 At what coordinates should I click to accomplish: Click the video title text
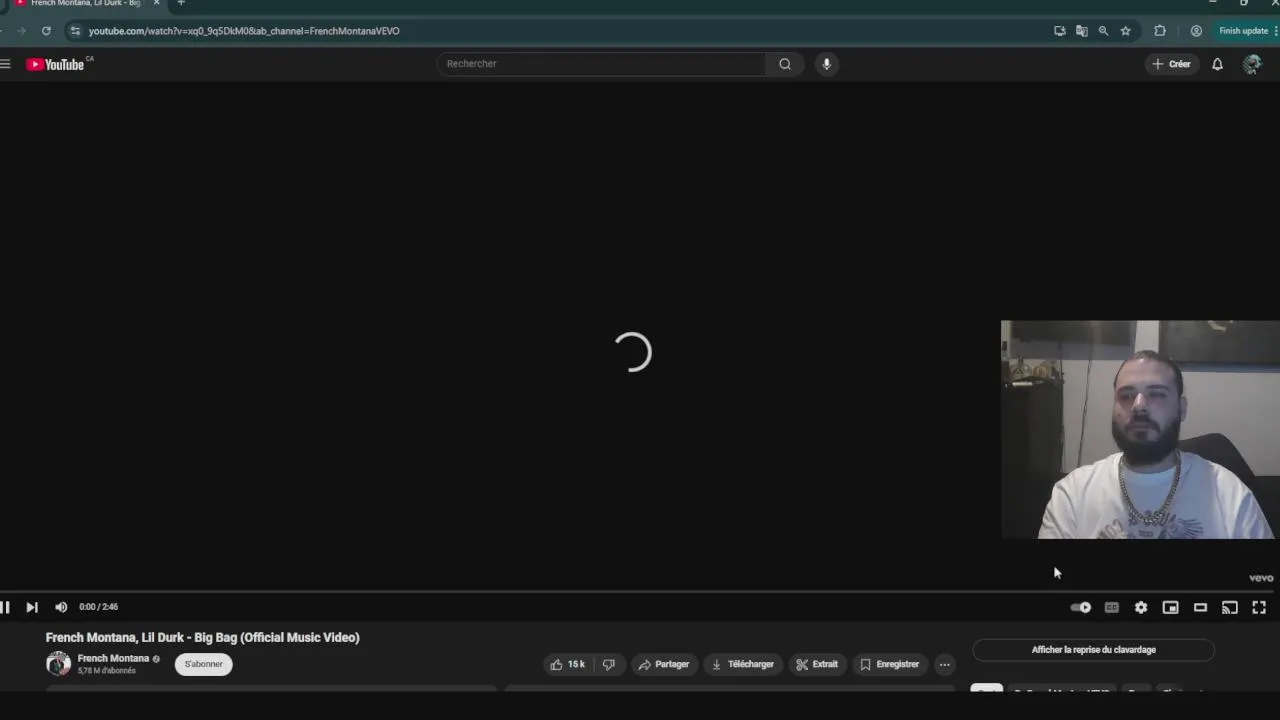tap(202, 637)
